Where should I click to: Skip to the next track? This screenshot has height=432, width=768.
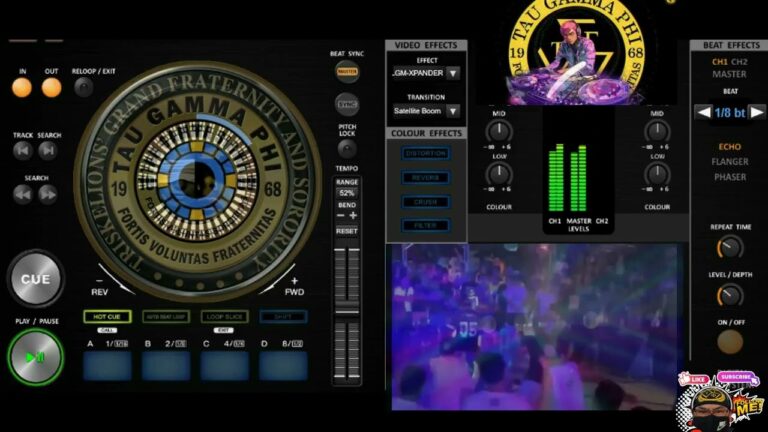tap(48, 151)
